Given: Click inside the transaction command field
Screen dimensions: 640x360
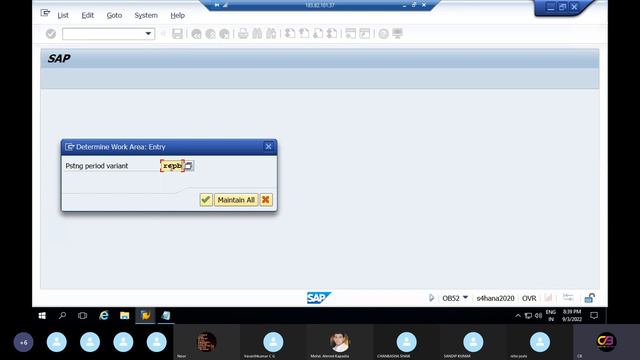Looking at the screenshot, I should tap(104, 33).
